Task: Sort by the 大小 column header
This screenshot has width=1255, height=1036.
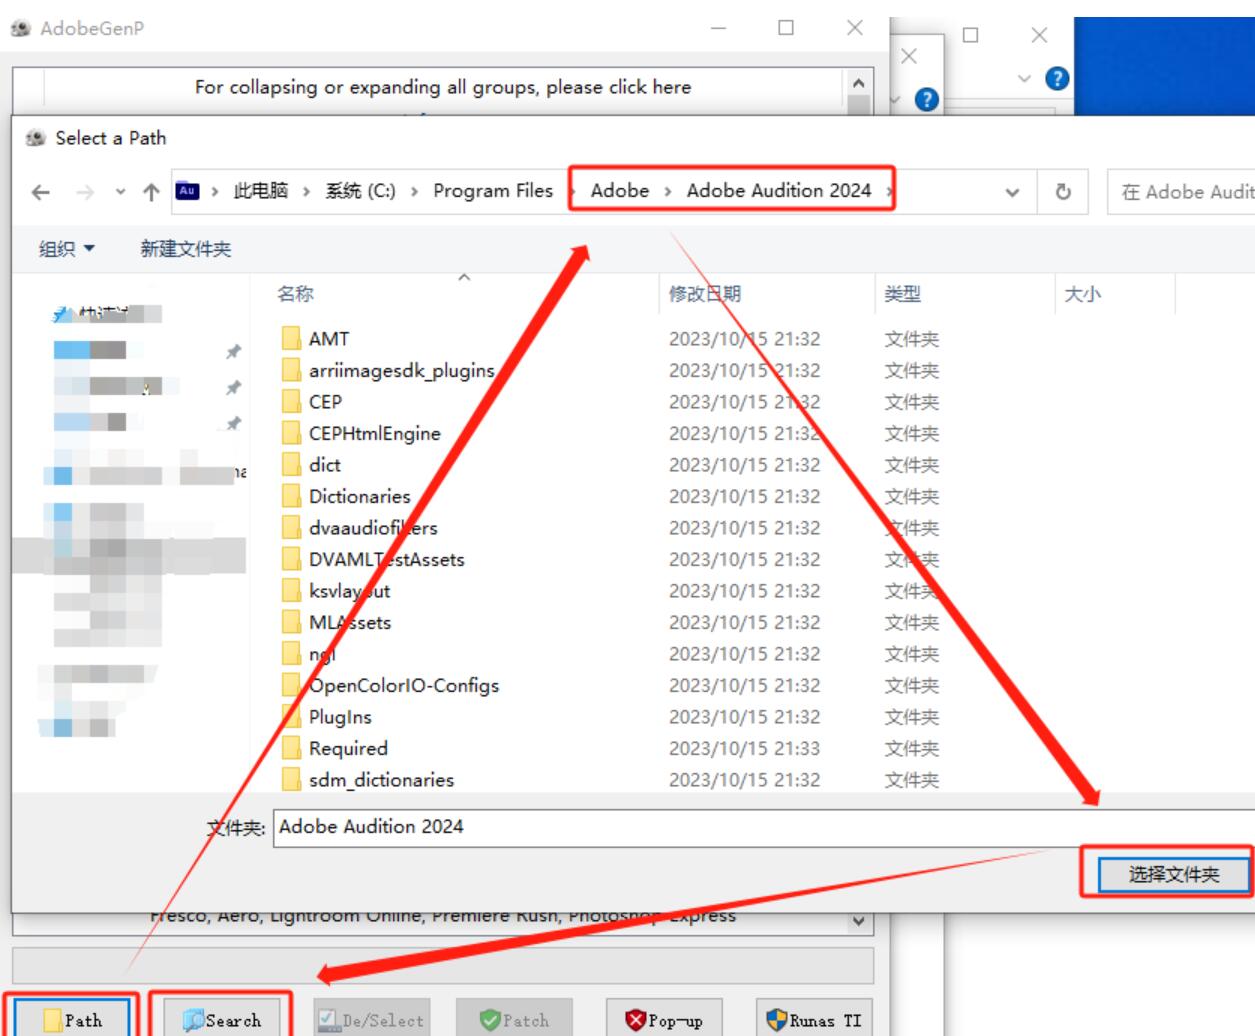Action: 1082,294
